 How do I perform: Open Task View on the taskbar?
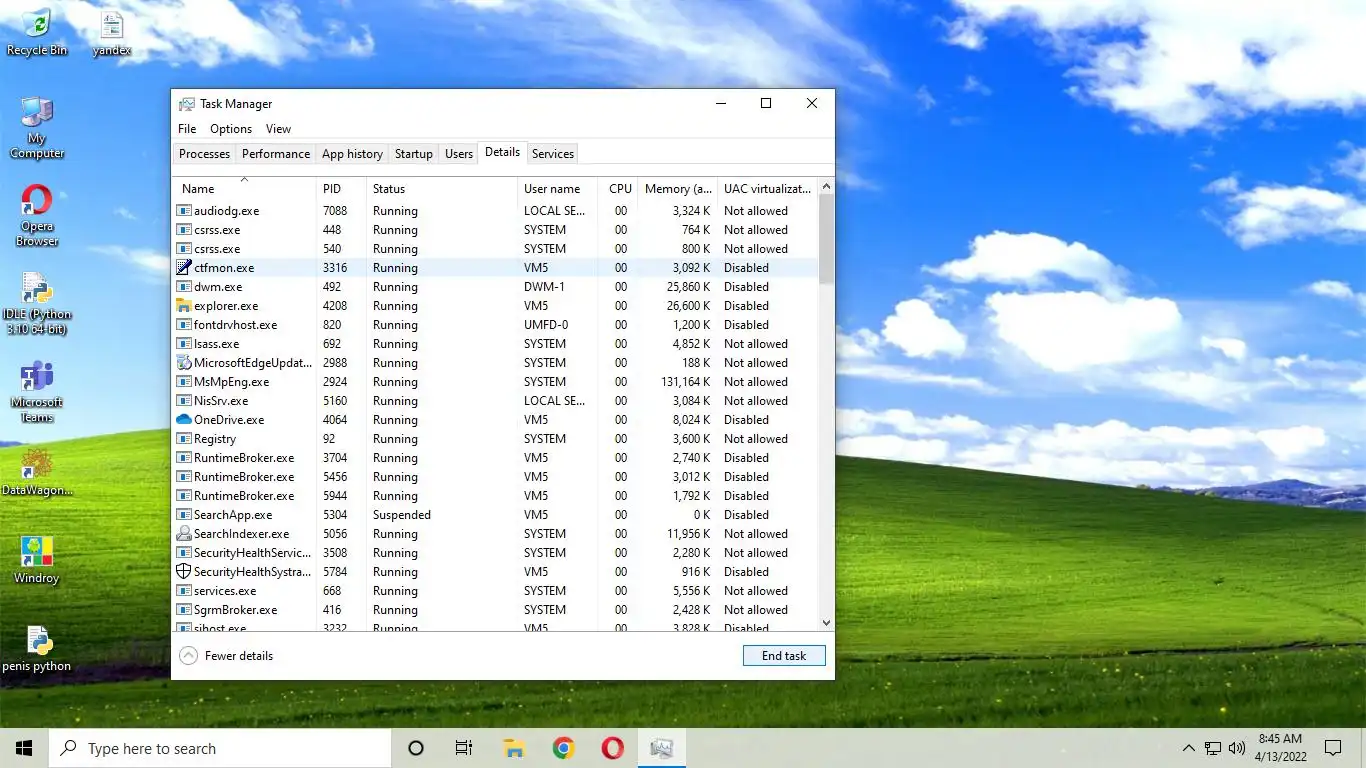[464, 748]
